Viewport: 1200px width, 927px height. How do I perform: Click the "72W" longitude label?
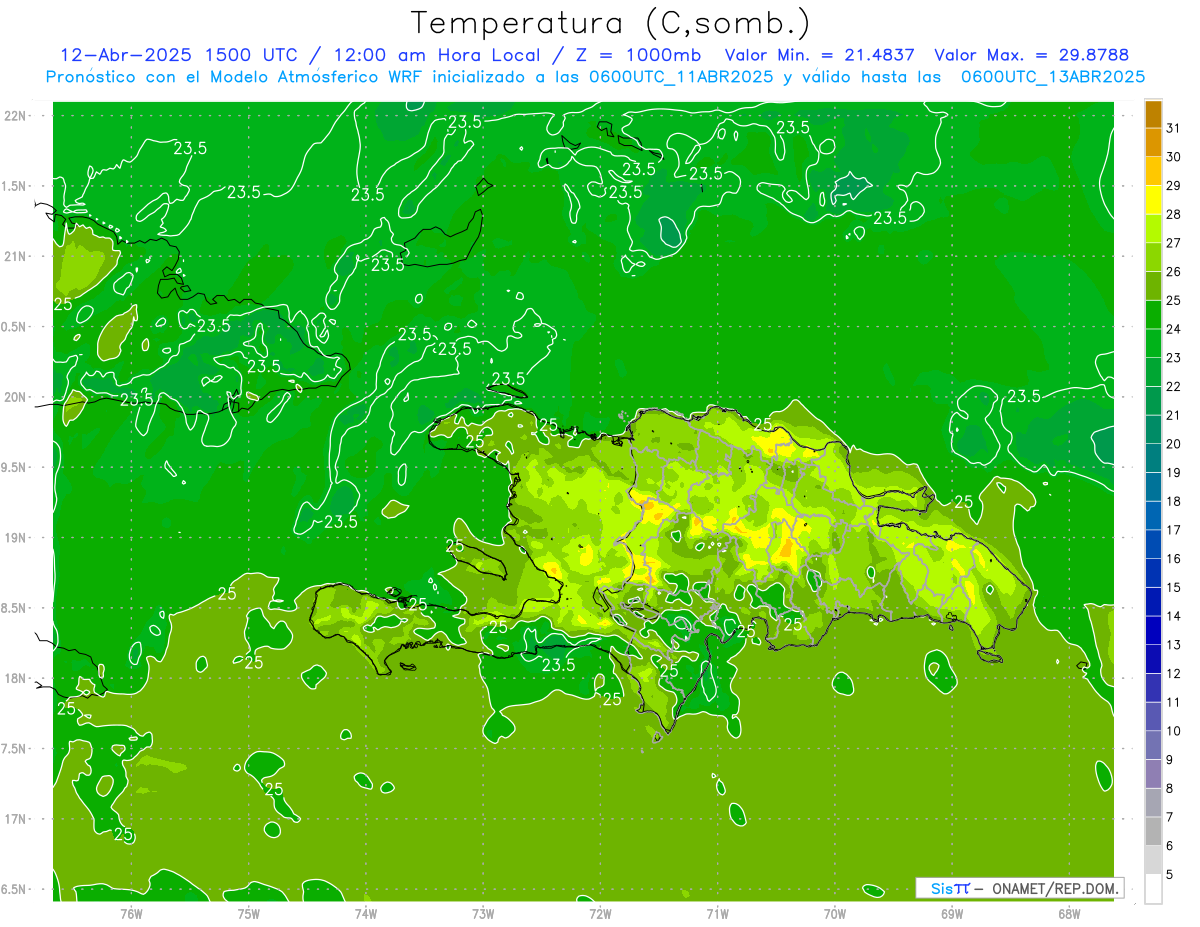[600, 914]
